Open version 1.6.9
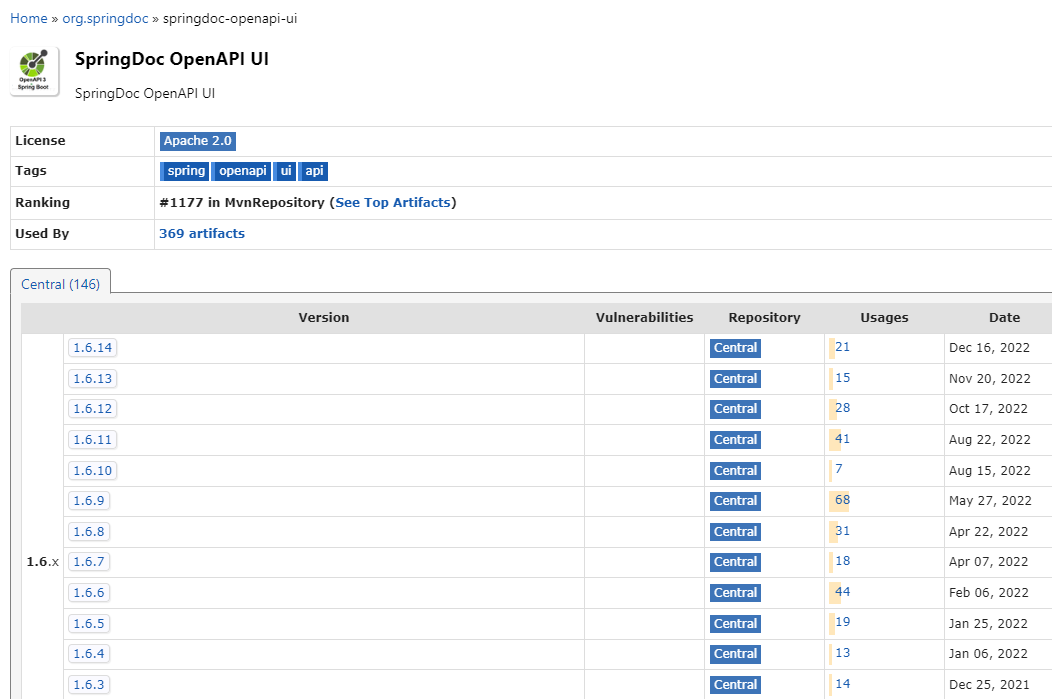 [x=89, y=501]
